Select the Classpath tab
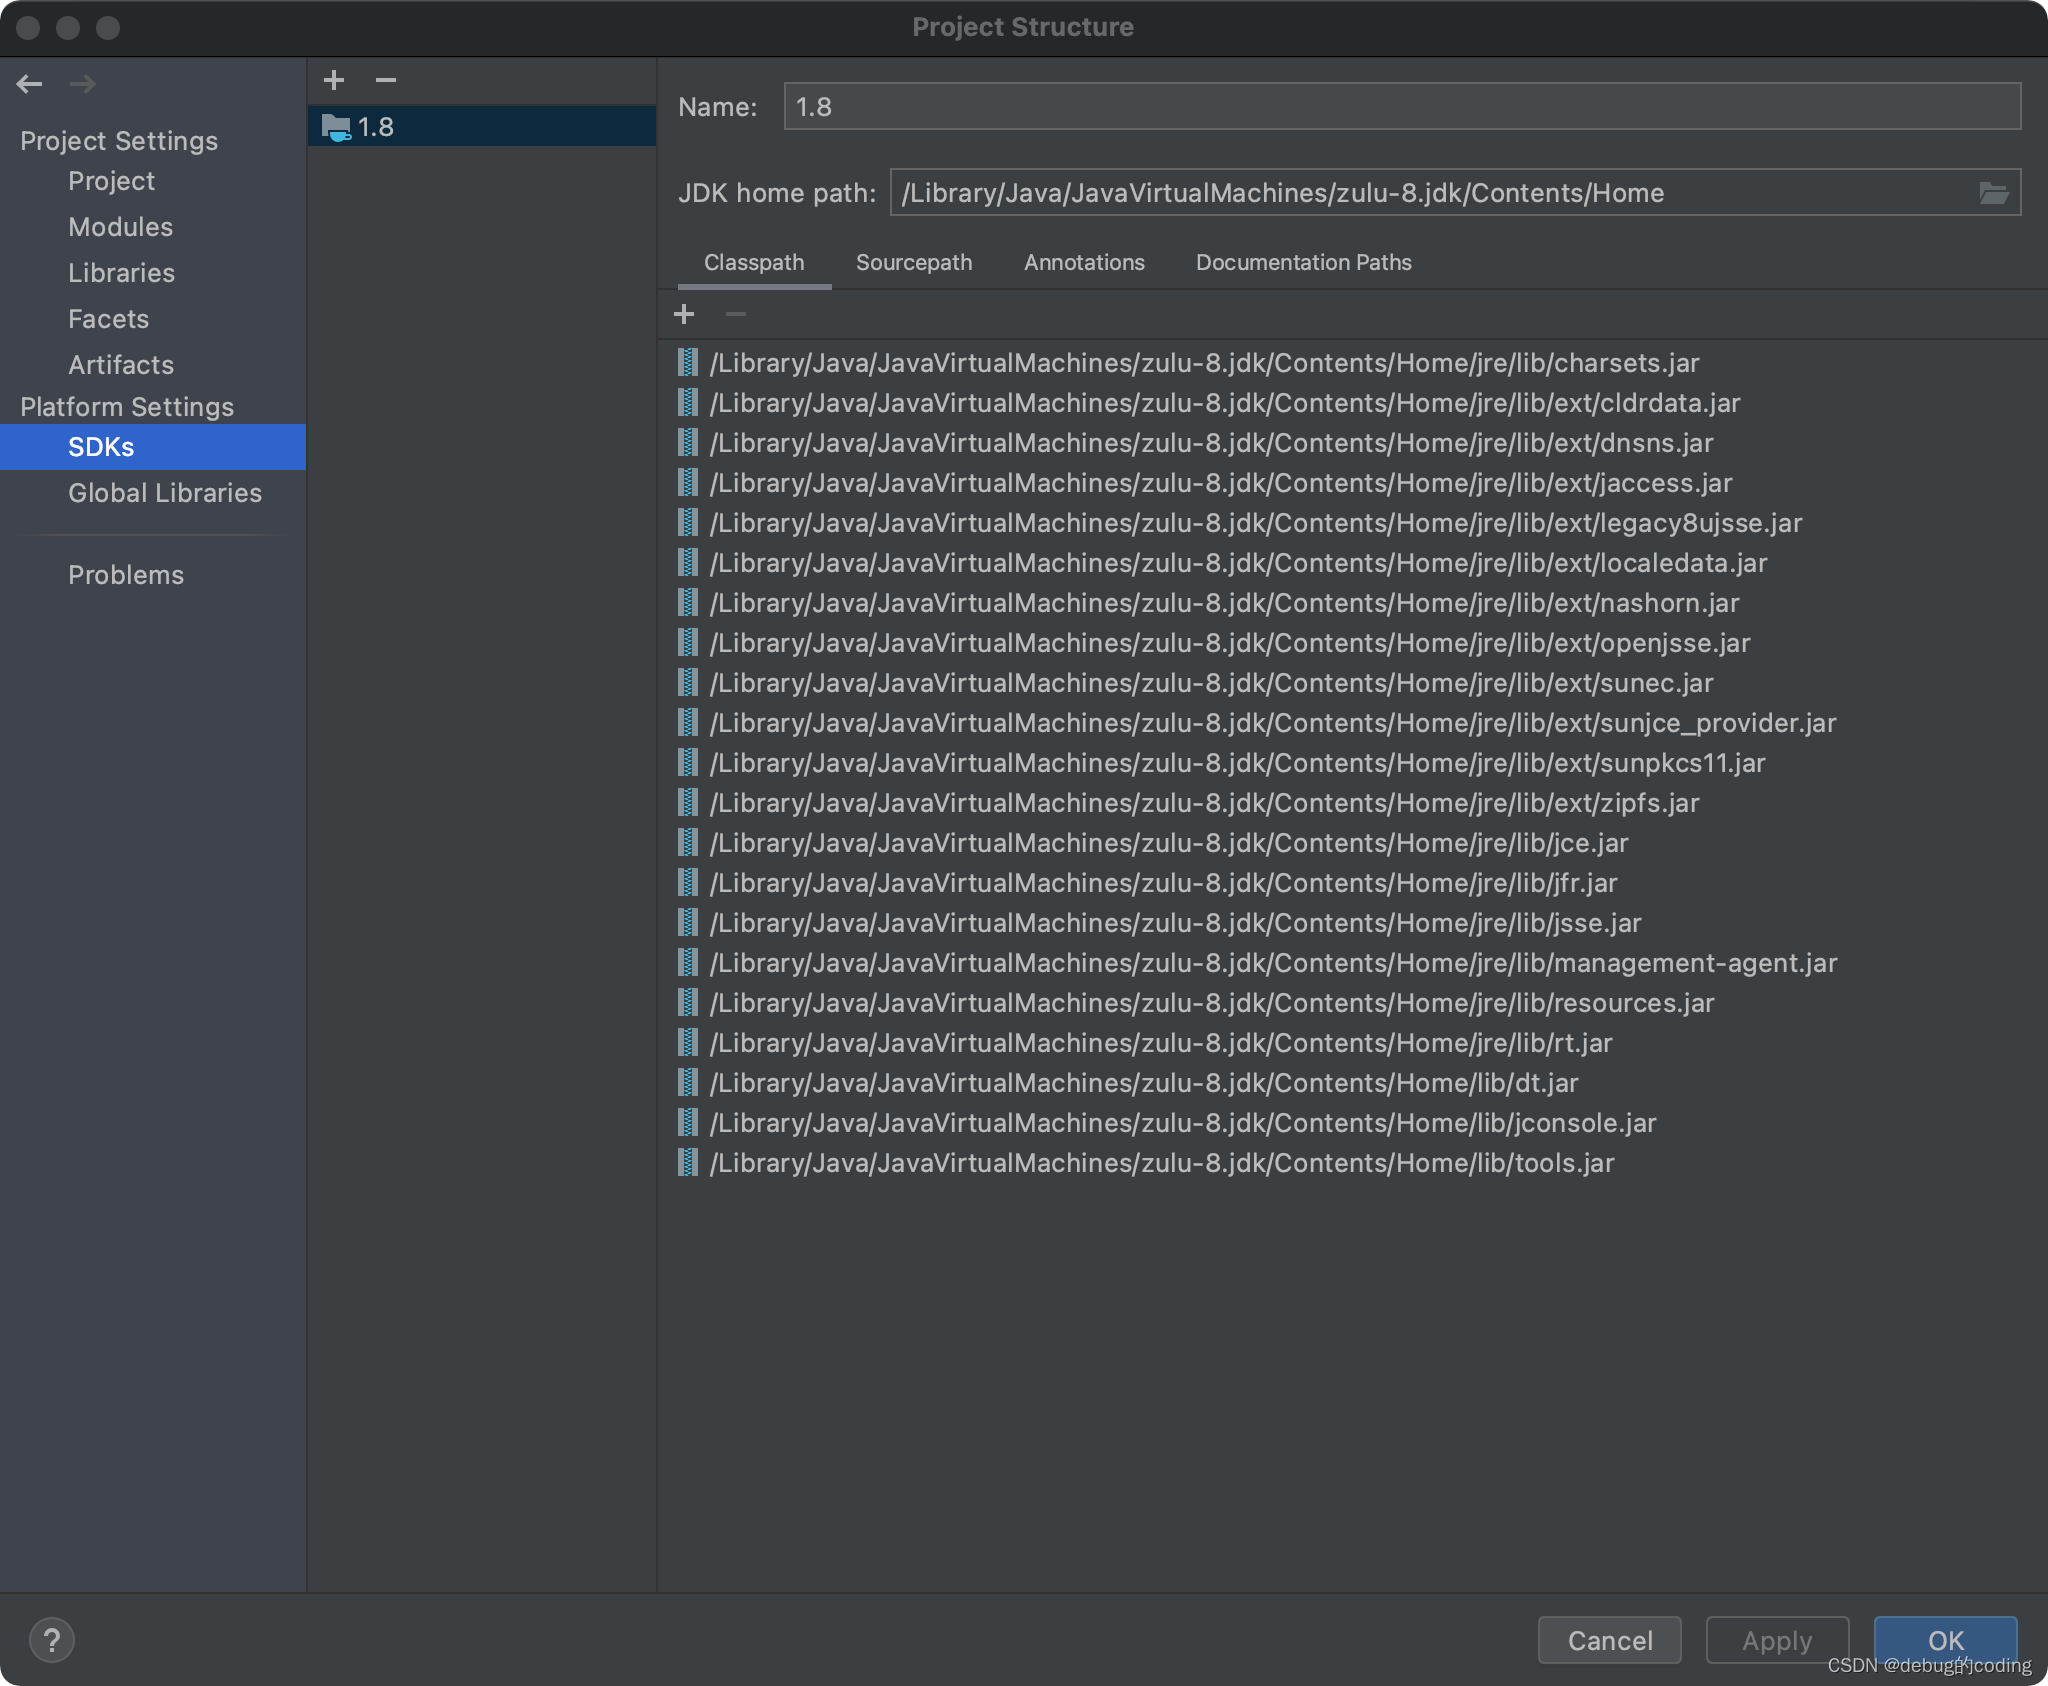Screen dimensions: 2048x1686 [x=754, y=263]
